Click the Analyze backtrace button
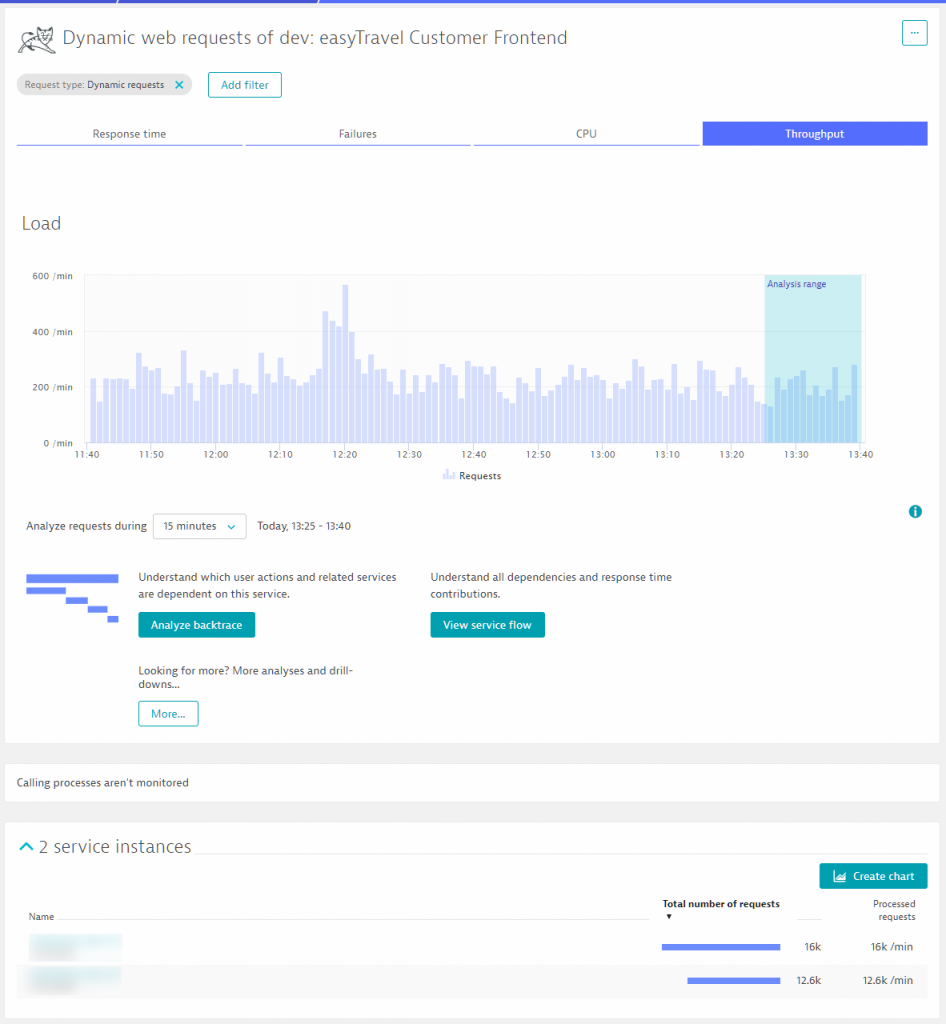The image size is (946, 1024). 197,625
